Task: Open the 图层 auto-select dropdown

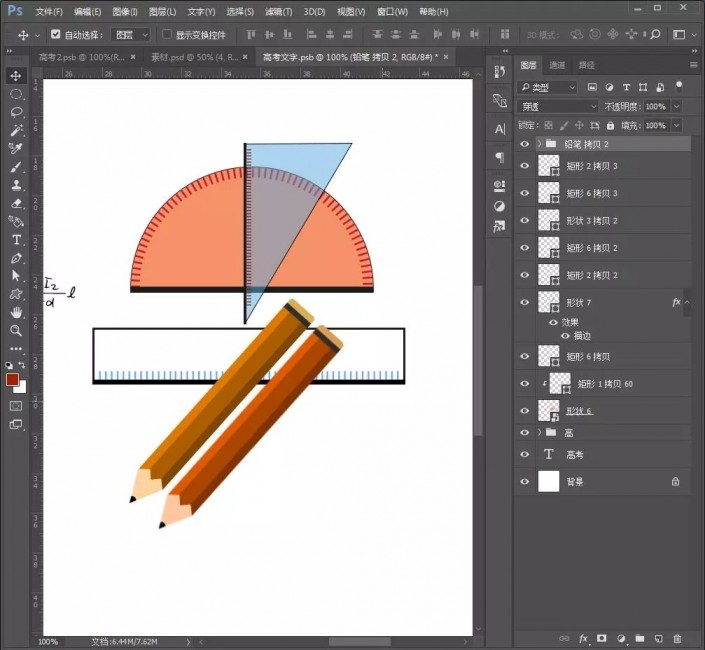Action: [130, 35]
